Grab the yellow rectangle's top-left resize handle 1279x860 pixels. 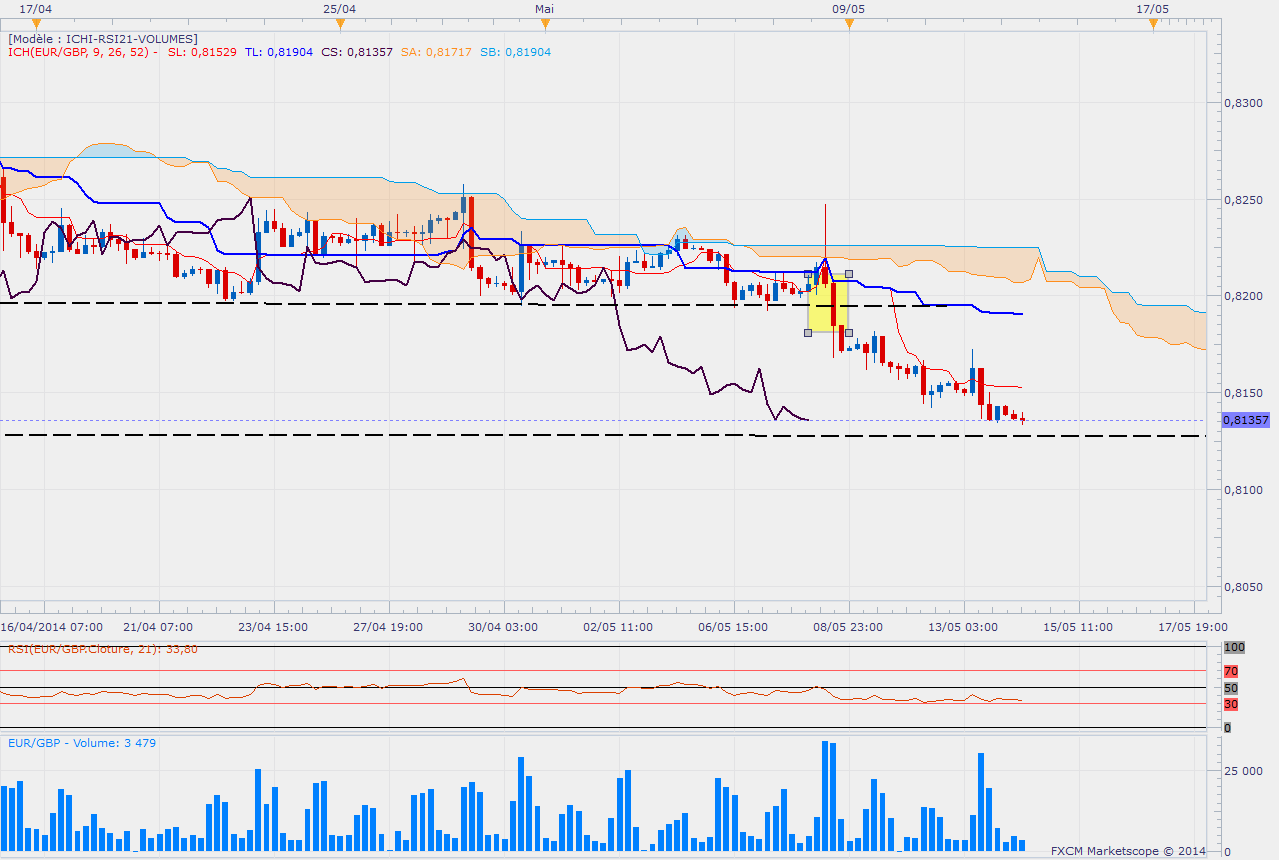(808, 273)
